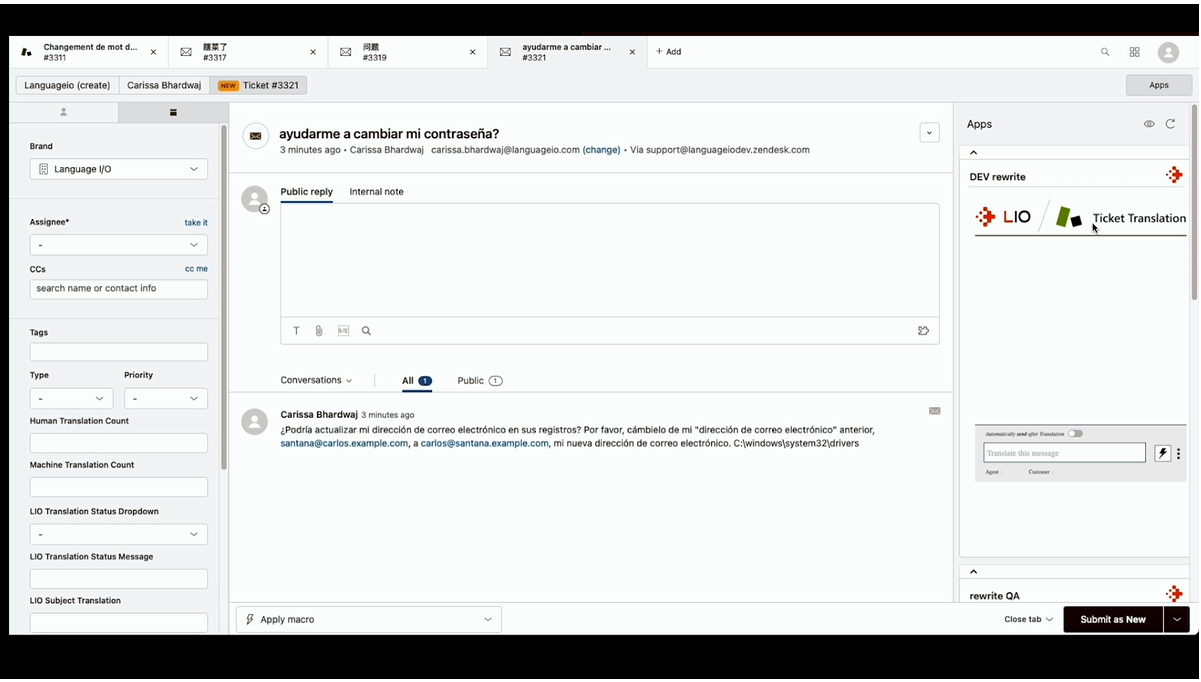
Task: Click the LIO logo icon beside rewrite QA
Action: coord(1174,594)
